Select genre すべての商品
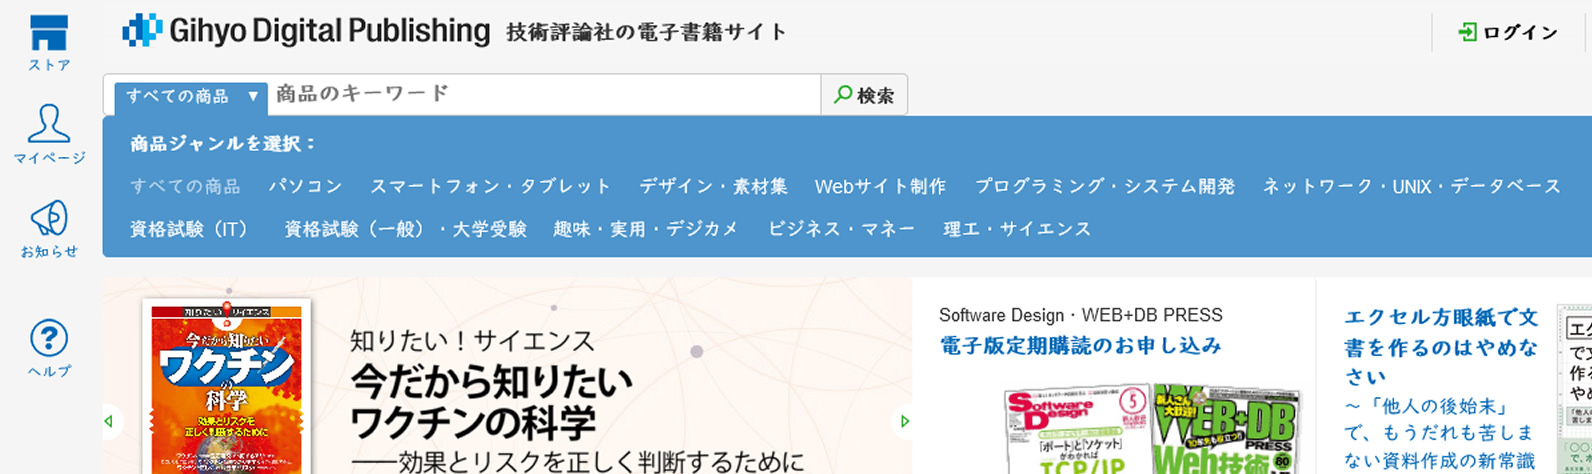This screenshot has height=474, width=1592. [x=185, y=186]
